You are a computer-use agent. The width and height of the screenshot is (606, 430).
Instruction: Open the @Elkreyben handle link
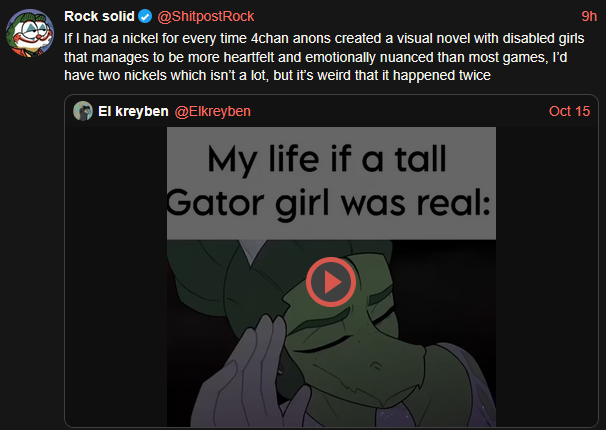click(x=217, y=110)
